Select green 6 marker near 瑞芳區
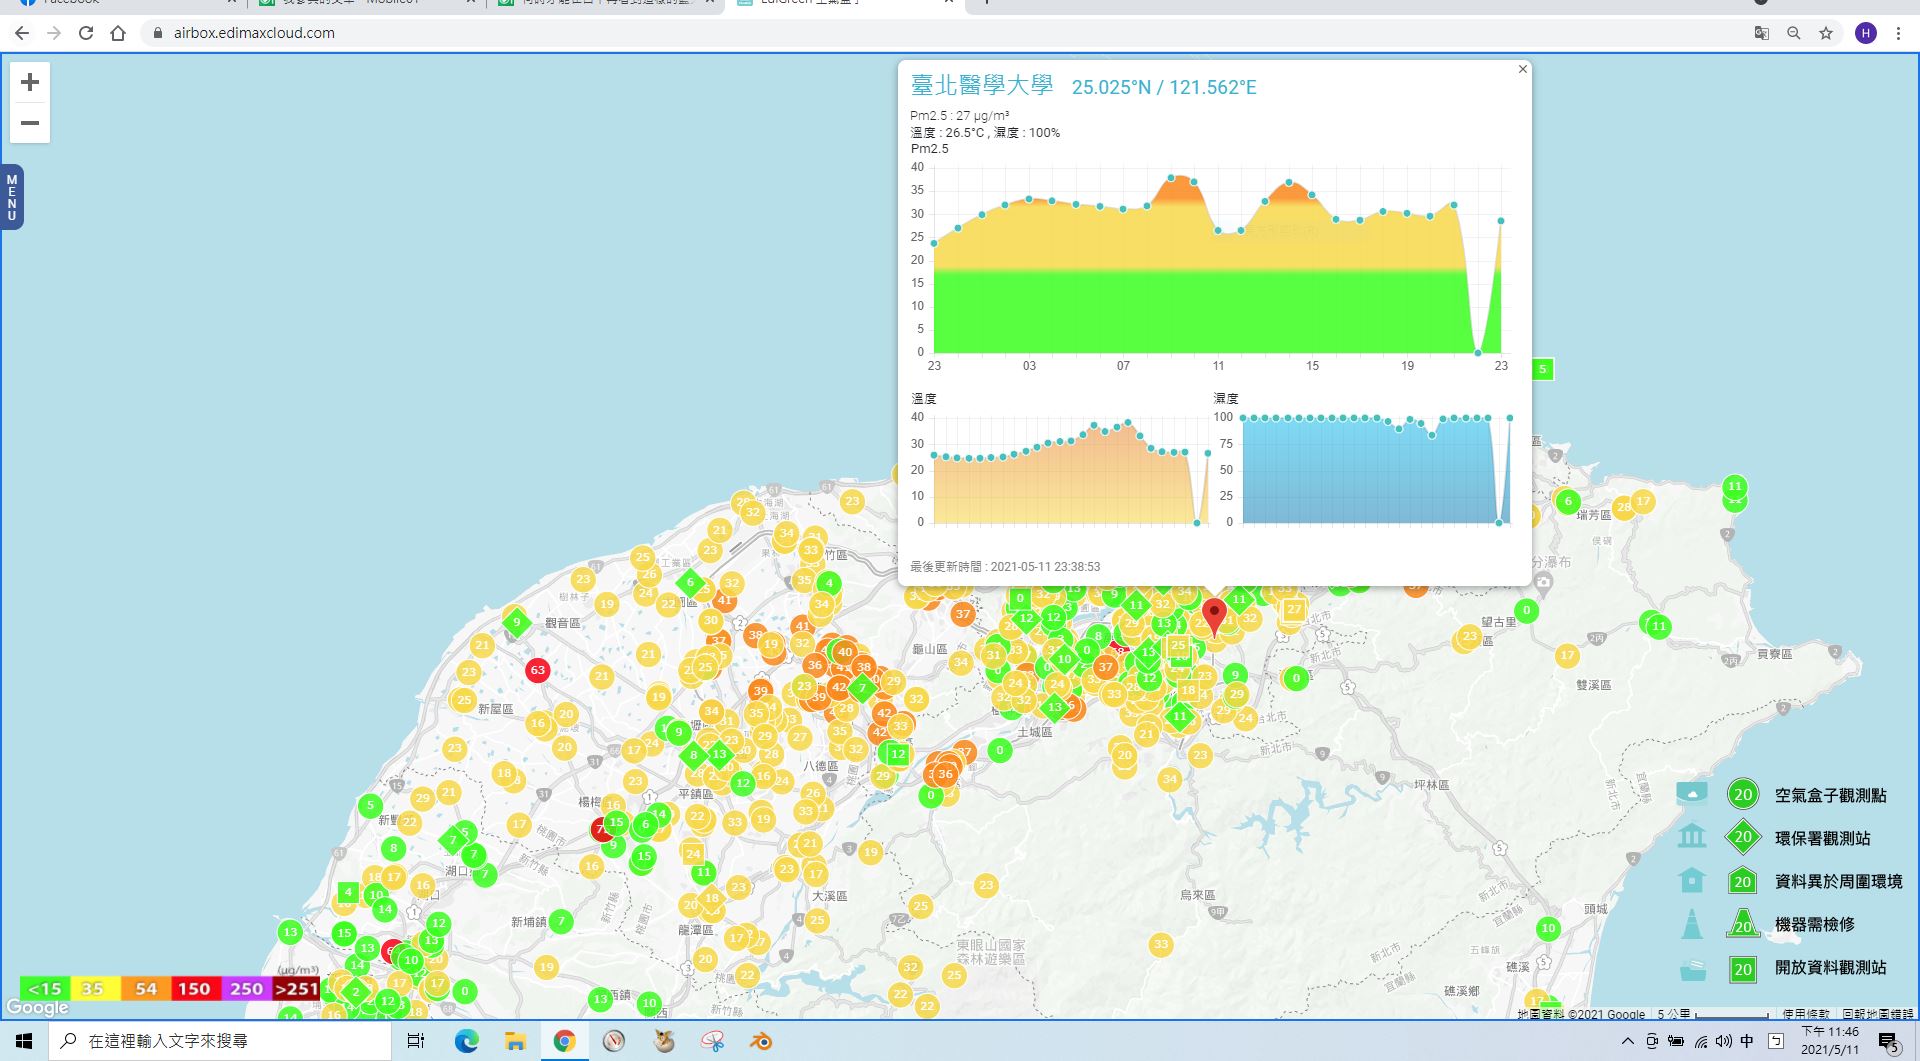 pyautogui.click(x=1568, y=501)
